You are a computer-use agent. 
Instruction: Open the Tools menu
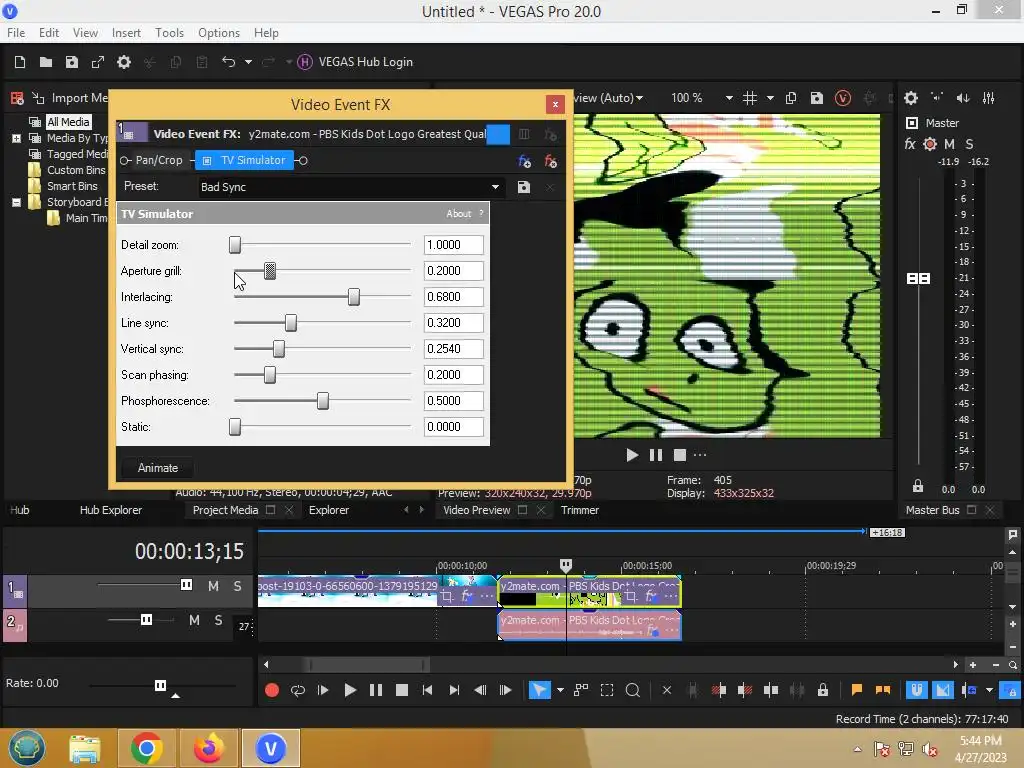(169, 33)
